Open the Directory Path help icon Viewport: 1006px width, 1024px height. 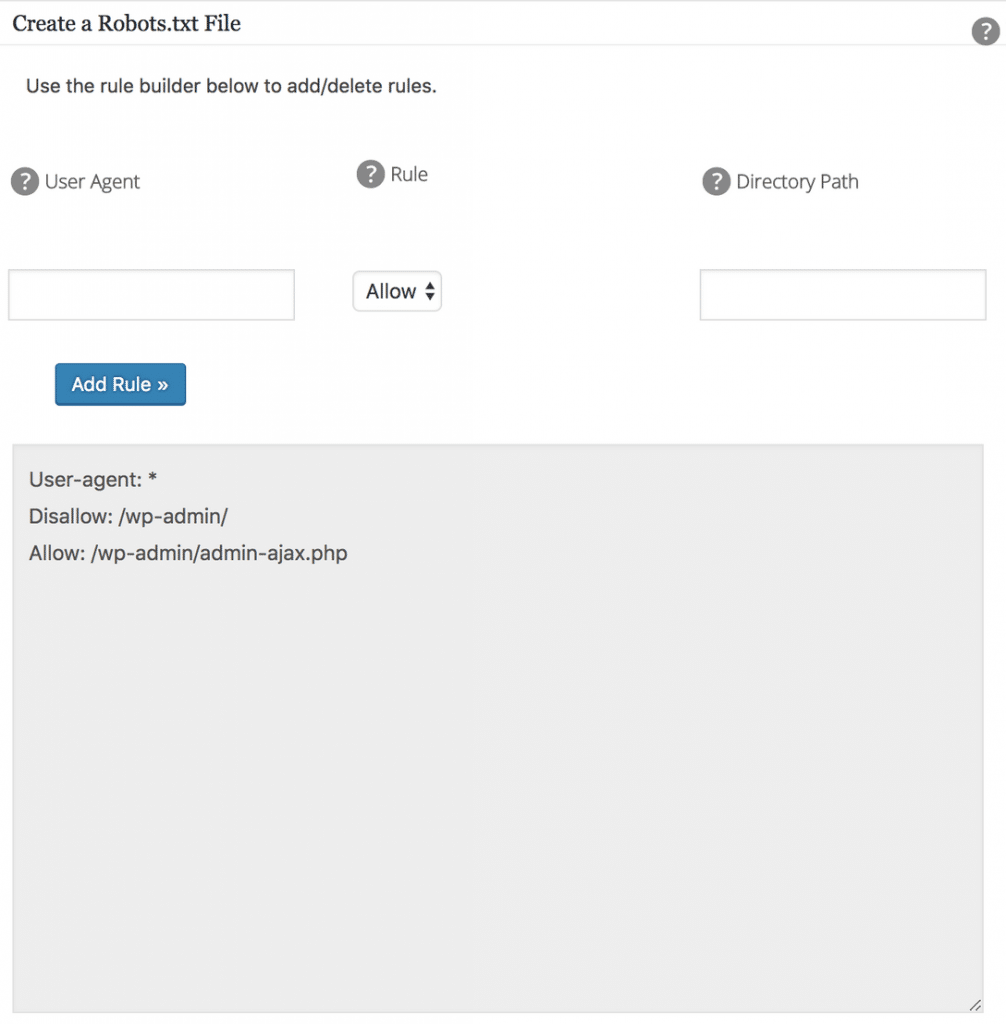tap(716, 182)
